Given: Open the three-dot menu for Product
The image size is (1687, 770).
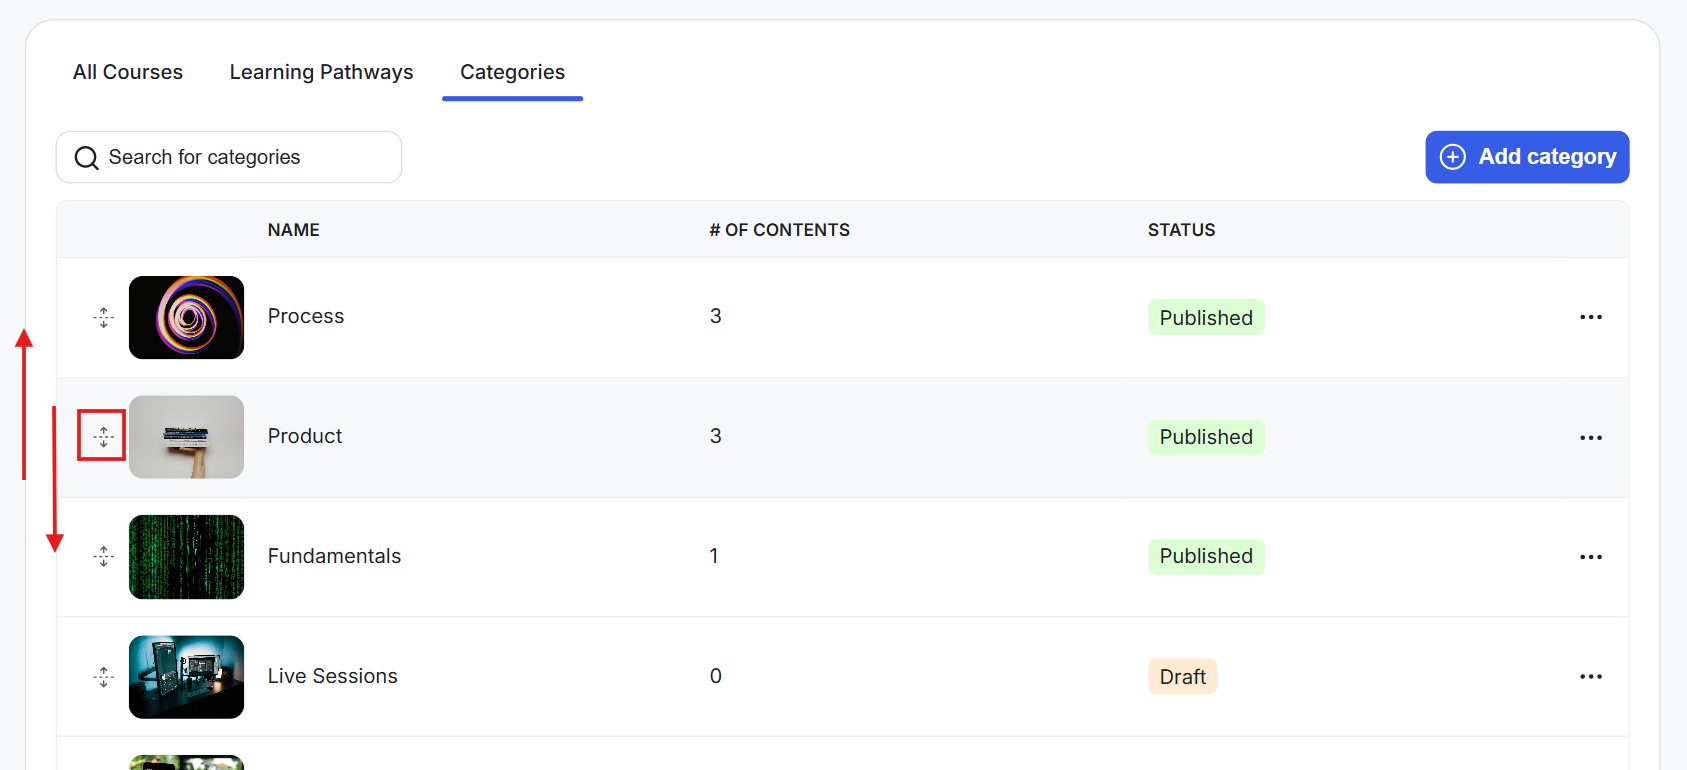Looking at the screenshot, I should (x=1591, y=437).
